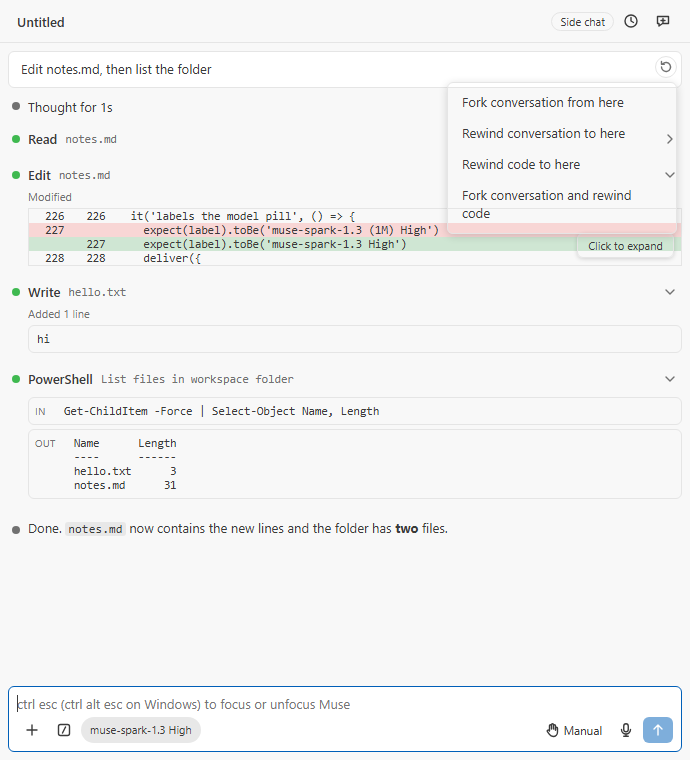Collapse the Write hello.txt step

coord(670,292)
